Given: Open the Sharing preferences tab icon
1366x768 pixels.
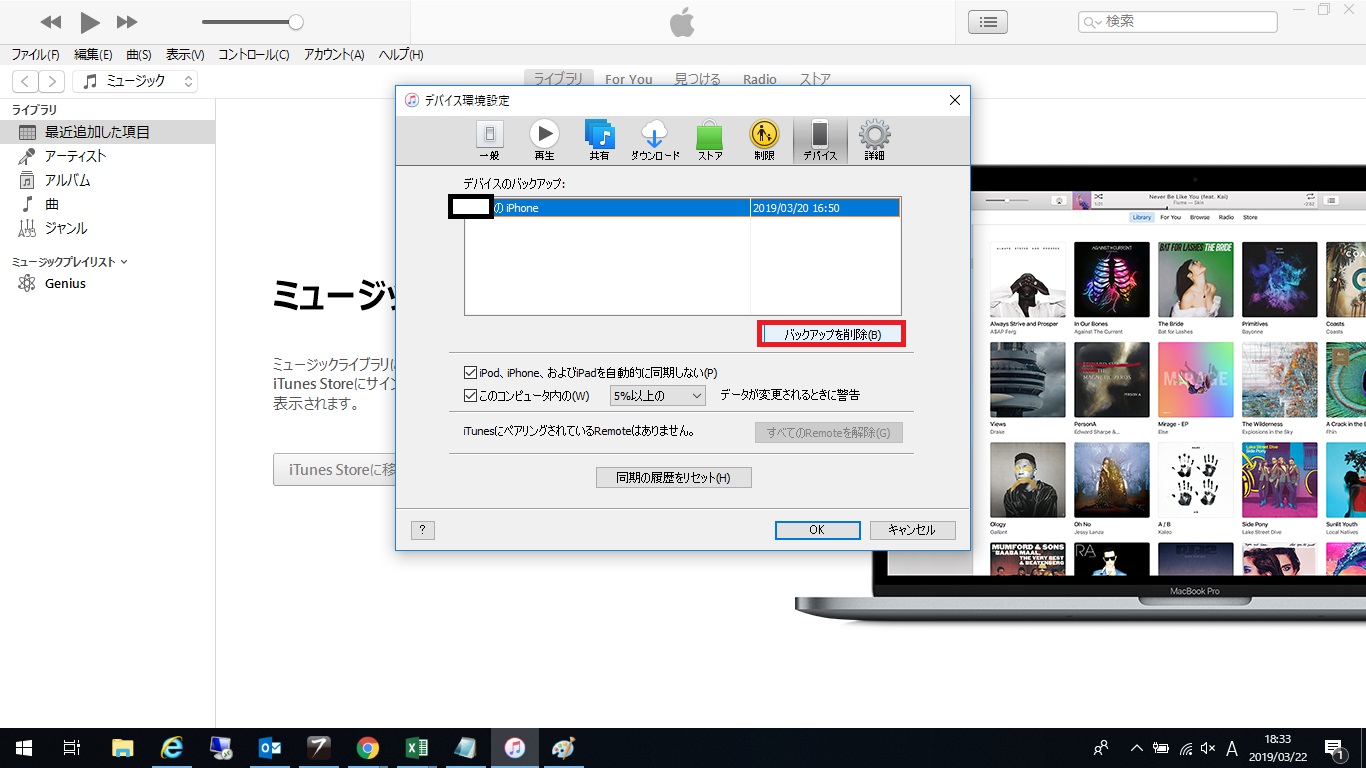Looking at the screenshot, I should [599, 140].
